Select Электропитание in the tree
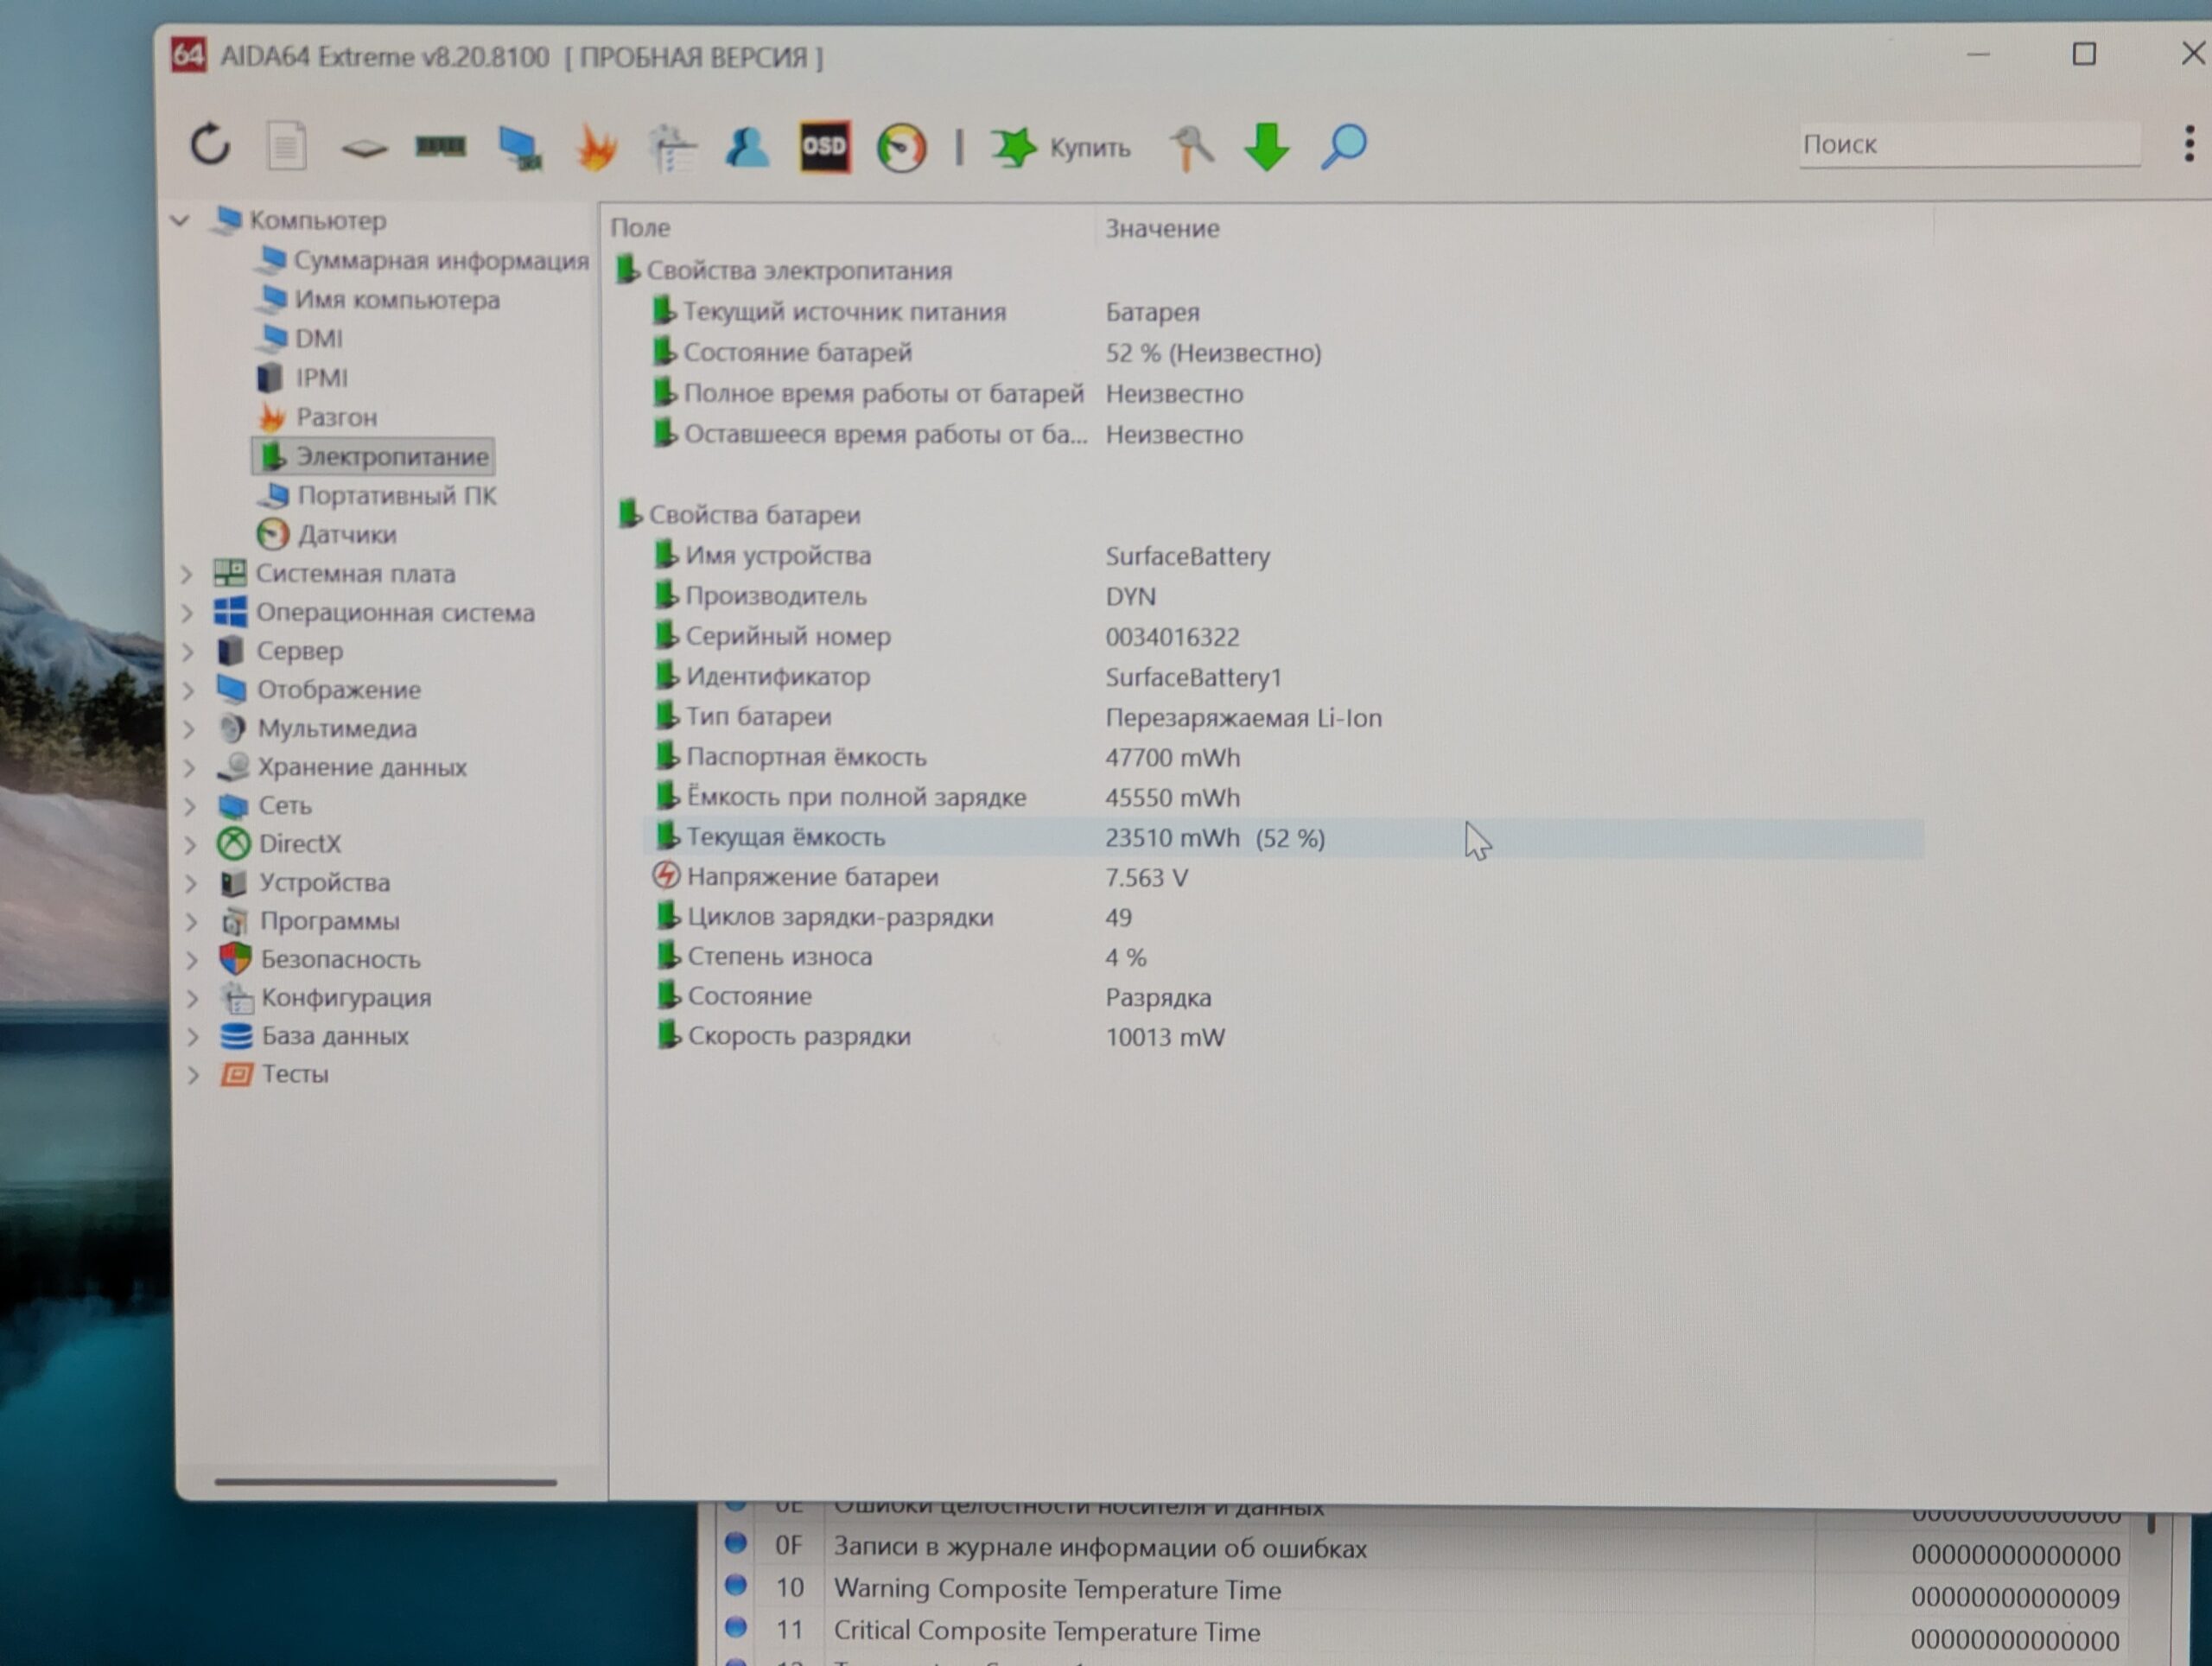The width and height of the screenshot is (2212, 1666). (x=374, y=456)
